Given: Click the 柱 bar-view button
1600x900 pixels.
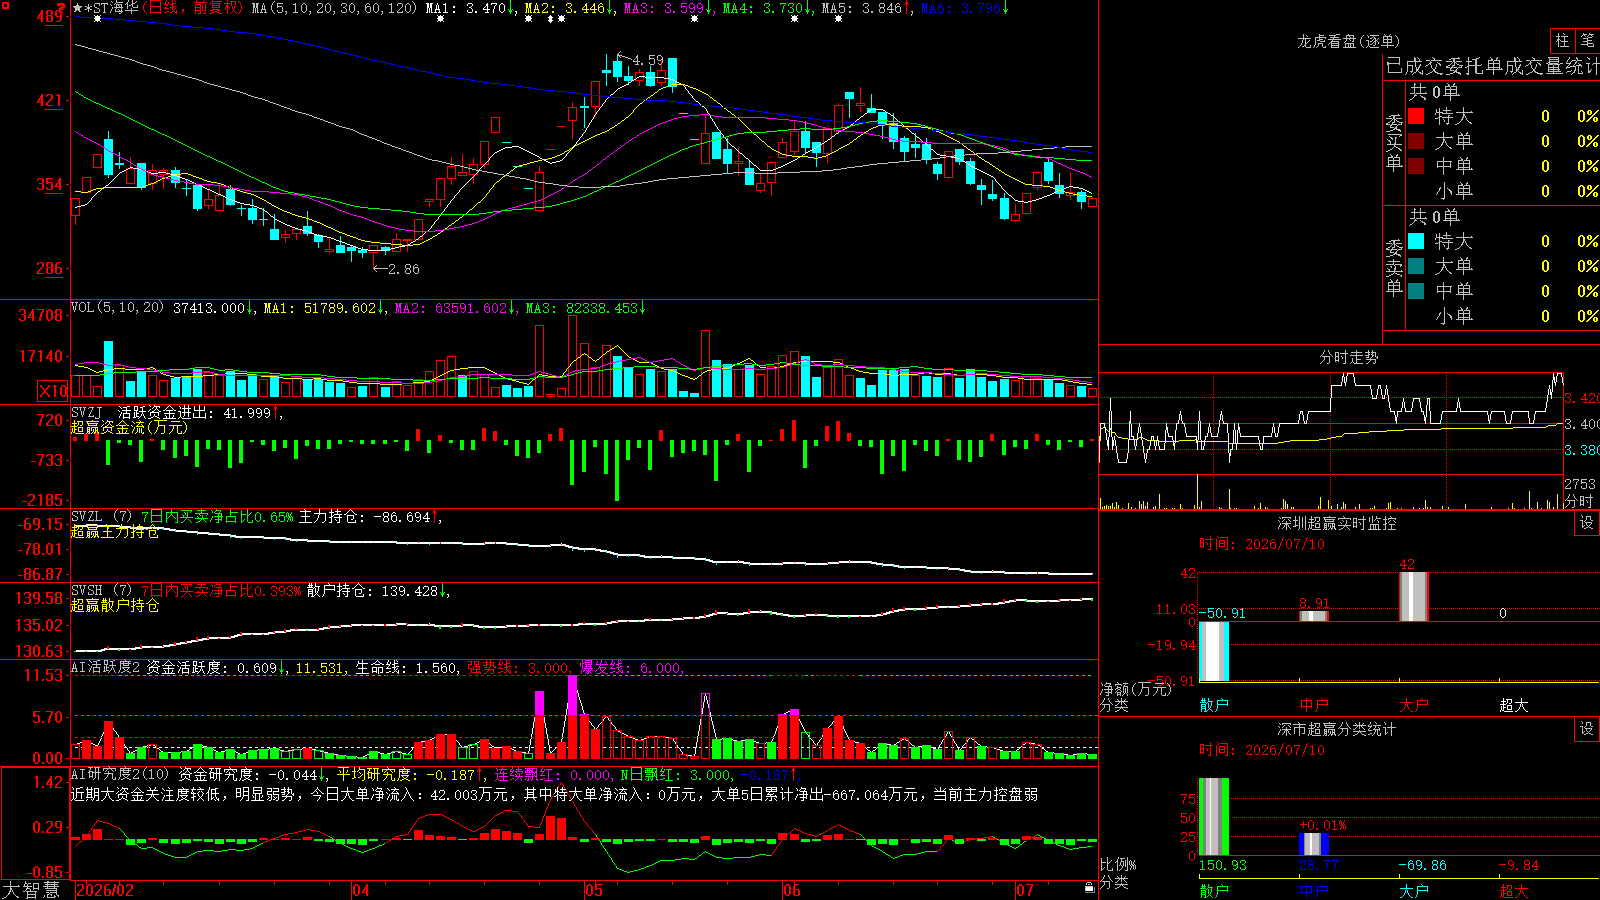Looking at the screenshot, I should 1561,41.
